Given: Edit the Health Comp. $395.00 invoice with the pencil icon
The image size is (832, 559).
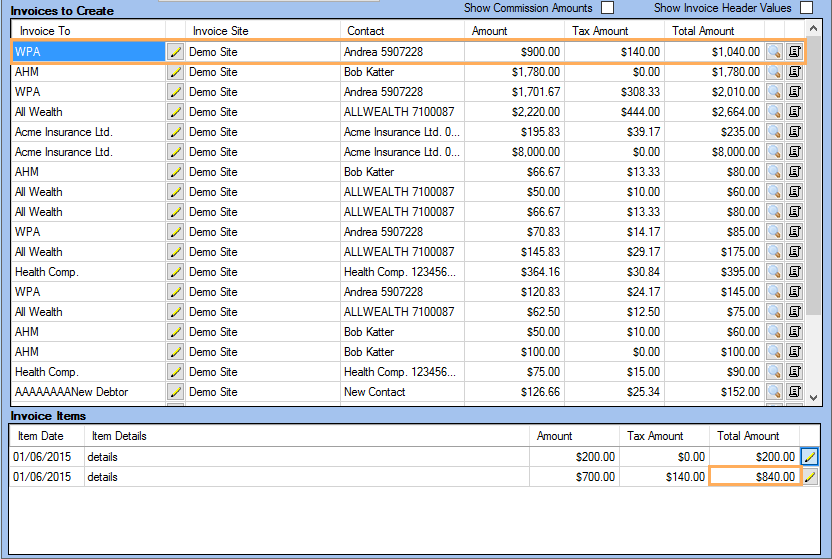Looking at the screenshot, I should pyautogui.click(x=175, y=272).
